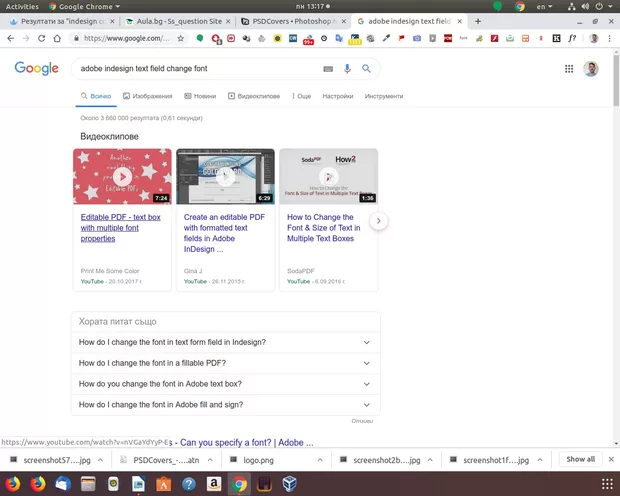Viewport: 620px width, 496px height.
Task: Click the voice search microphone icon
Action: coord(347,69)
